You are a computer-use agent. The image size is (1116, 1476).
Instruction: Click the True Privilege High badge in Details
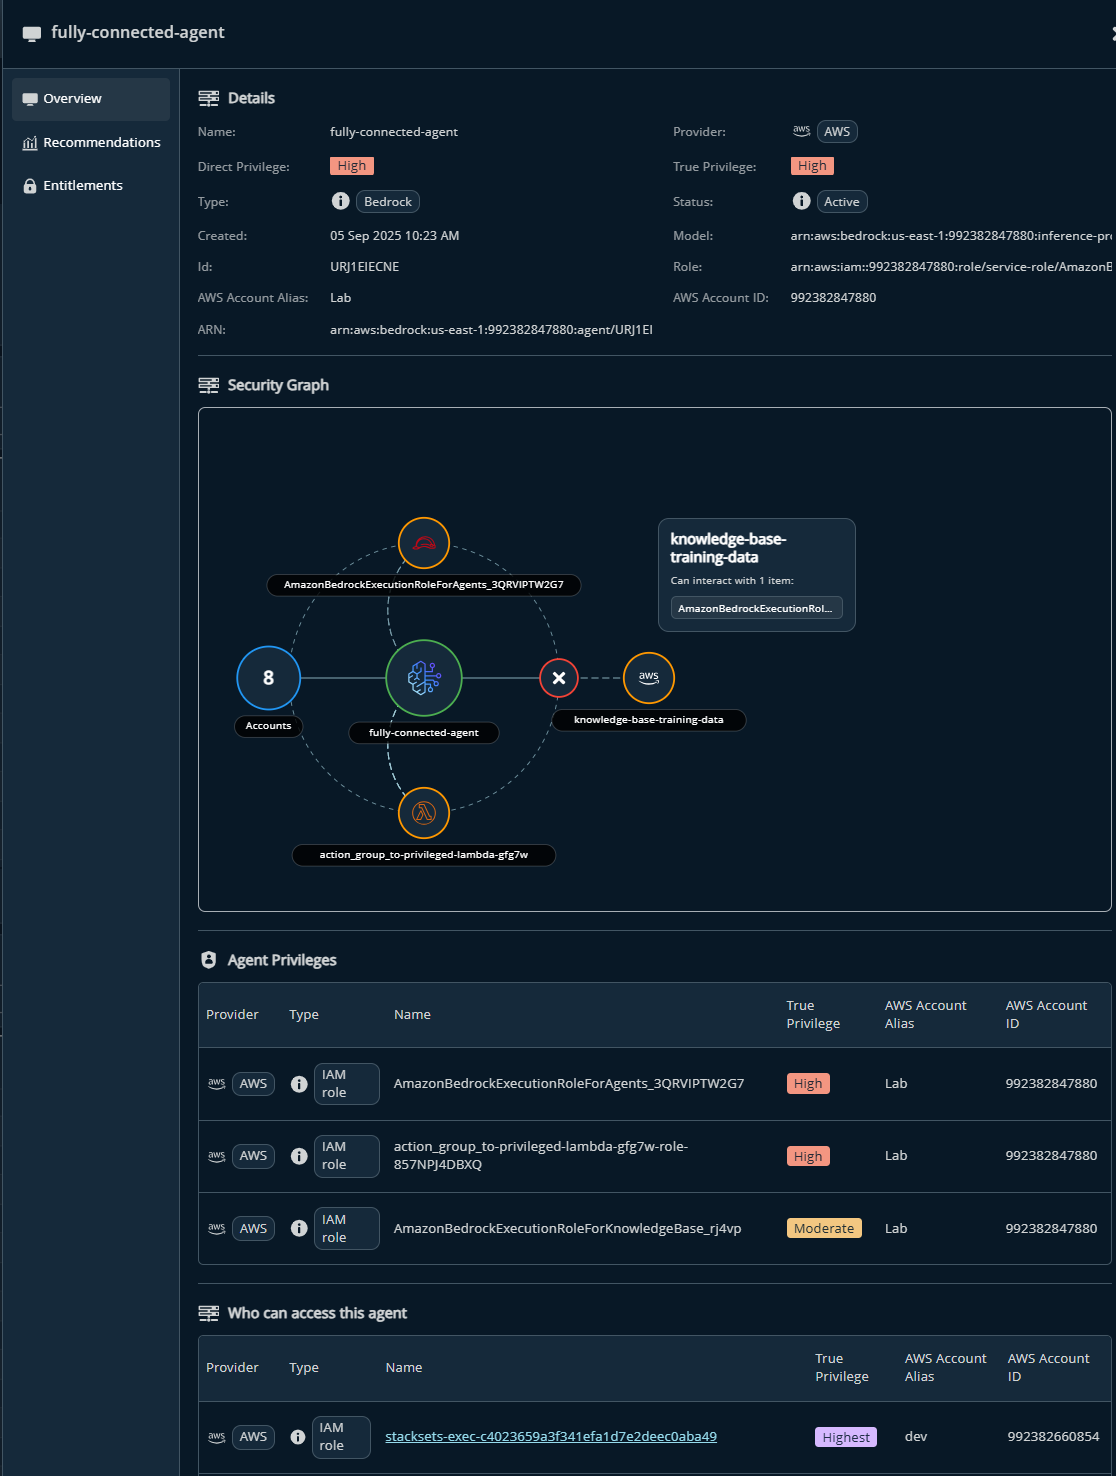tap(812, 166)
